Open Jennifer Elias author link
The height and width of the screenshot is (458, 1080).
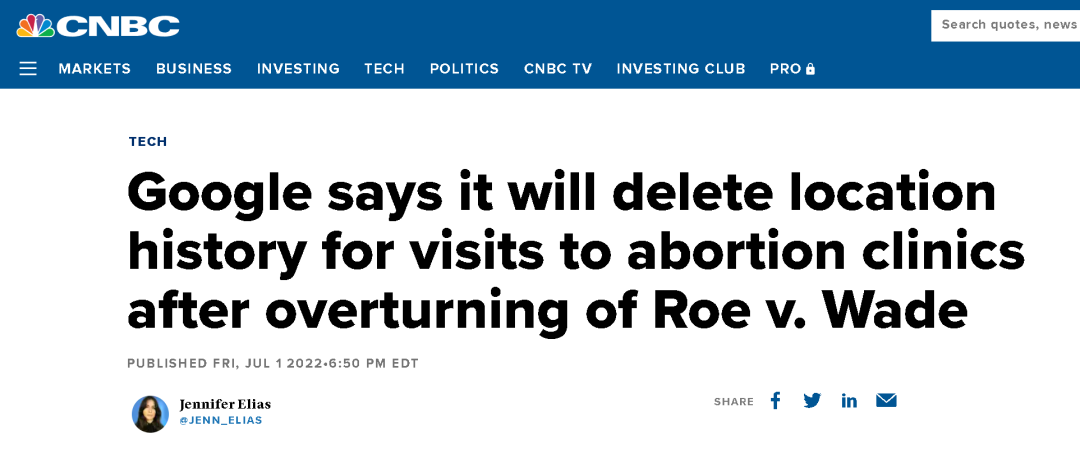(x=225, y=404)
